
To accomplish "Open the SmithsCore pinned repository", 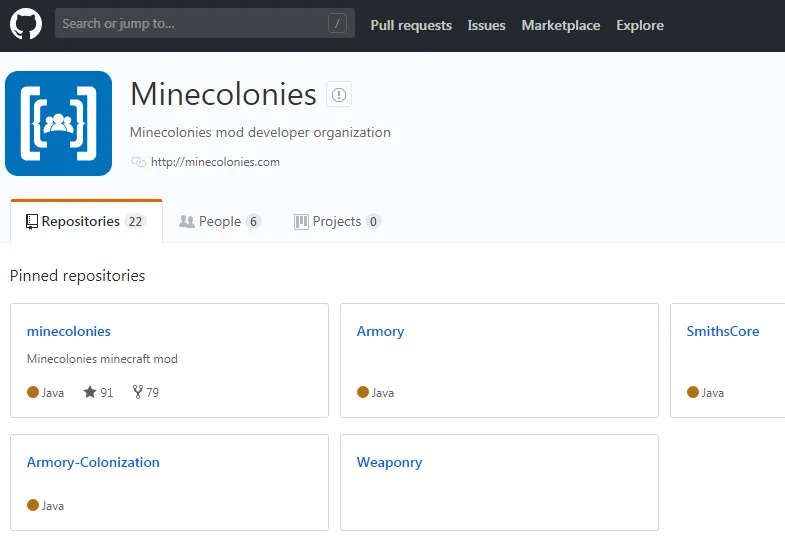I will pyautogui.click(x=722, y=331).
